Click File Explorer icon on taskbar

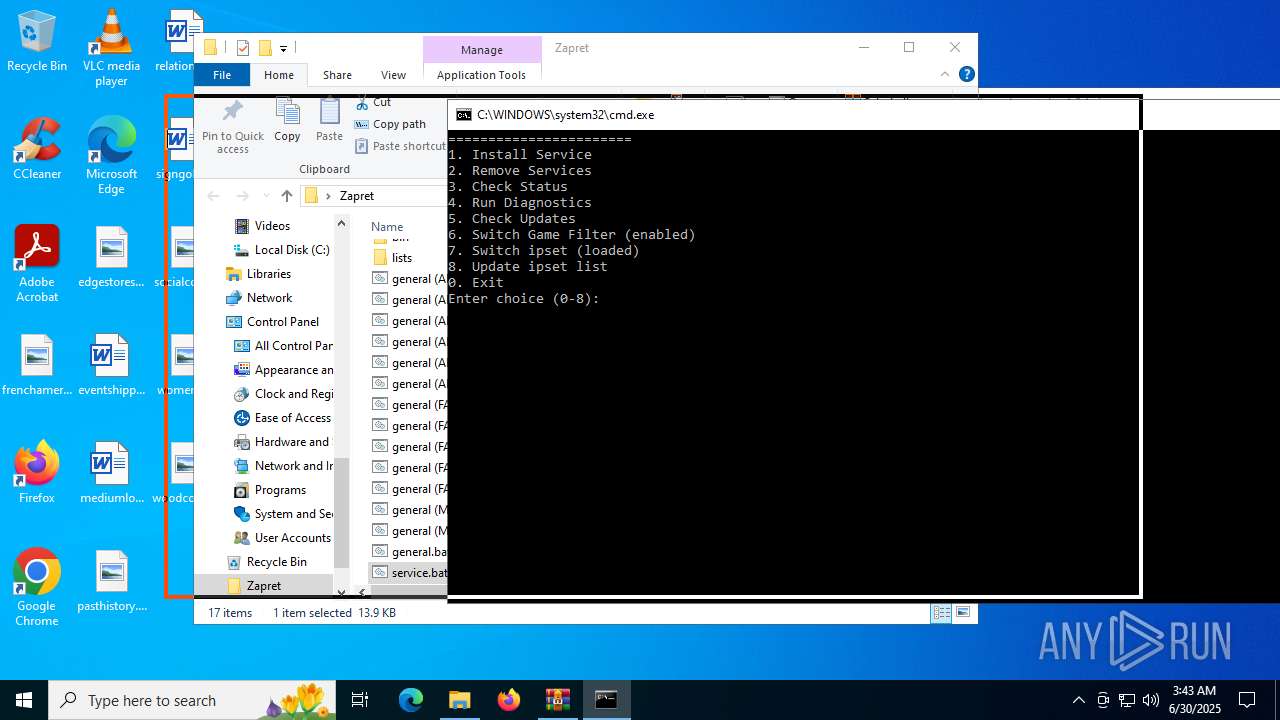click(x=459, y=700)
